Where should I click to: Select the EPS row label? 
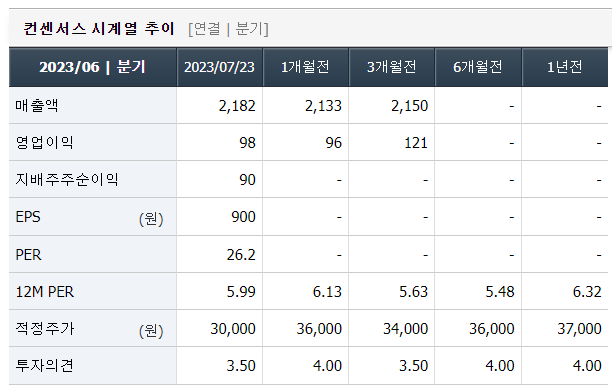[28, 217]
